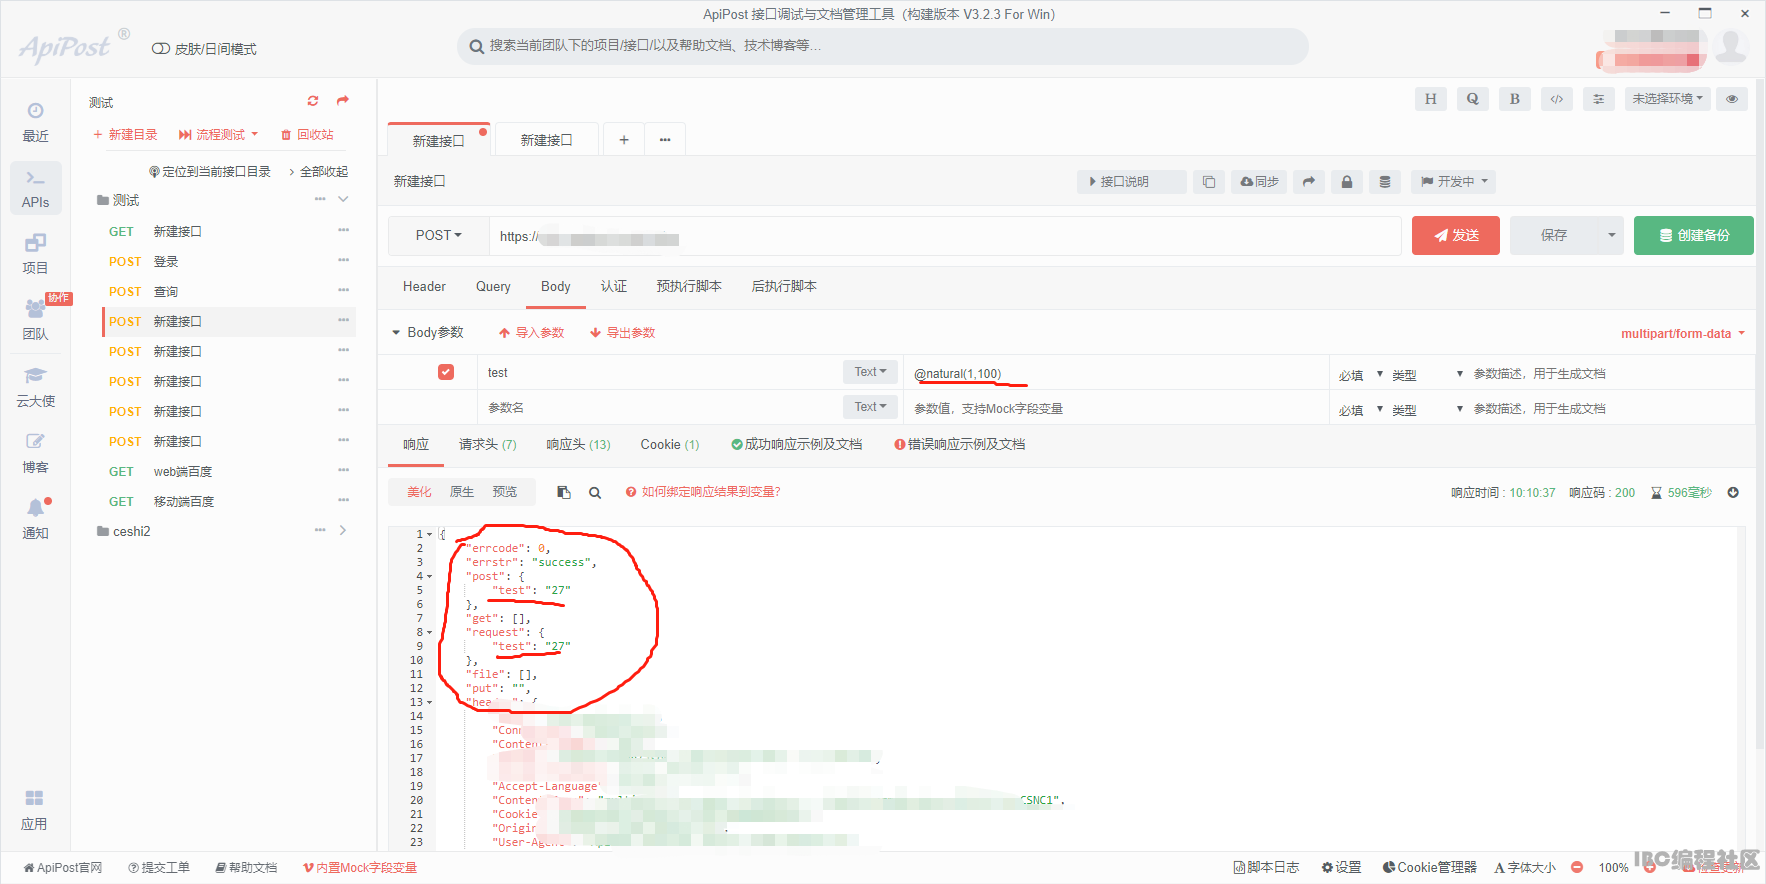Expand the ceshi2 folder chevron
Viewport: 1766px width, 884px height.
click(343, 531)
